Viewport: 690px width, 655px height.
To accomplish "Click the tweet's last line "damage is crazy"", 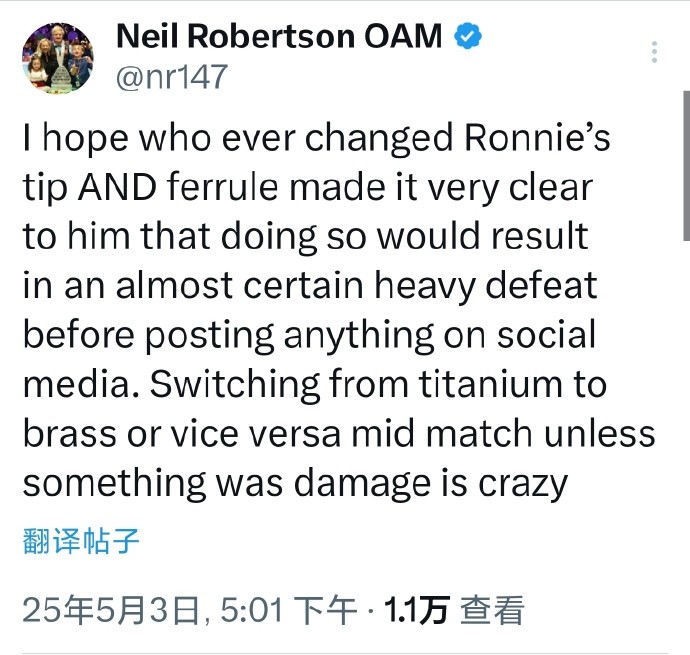I will [x=430, y=483].
